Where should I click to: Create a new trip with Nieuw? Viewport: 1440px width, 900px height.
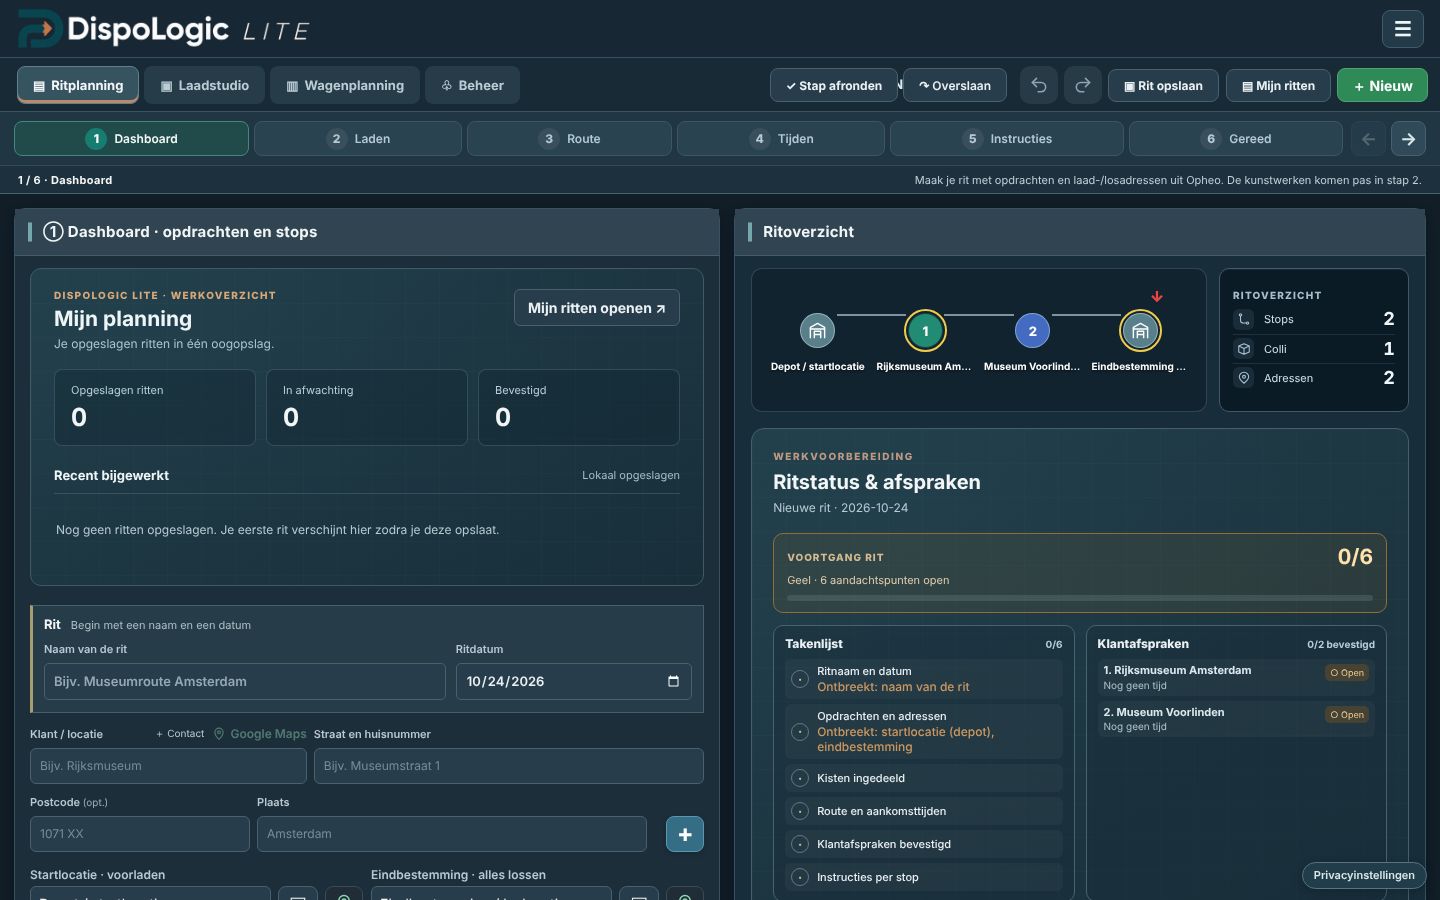point(1382,85)
